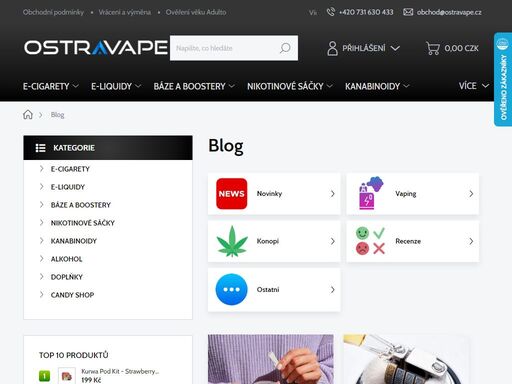Open the Konopí blog category
Image resolution: width=512 pixels, height=384 pixels.
point(274,241)
